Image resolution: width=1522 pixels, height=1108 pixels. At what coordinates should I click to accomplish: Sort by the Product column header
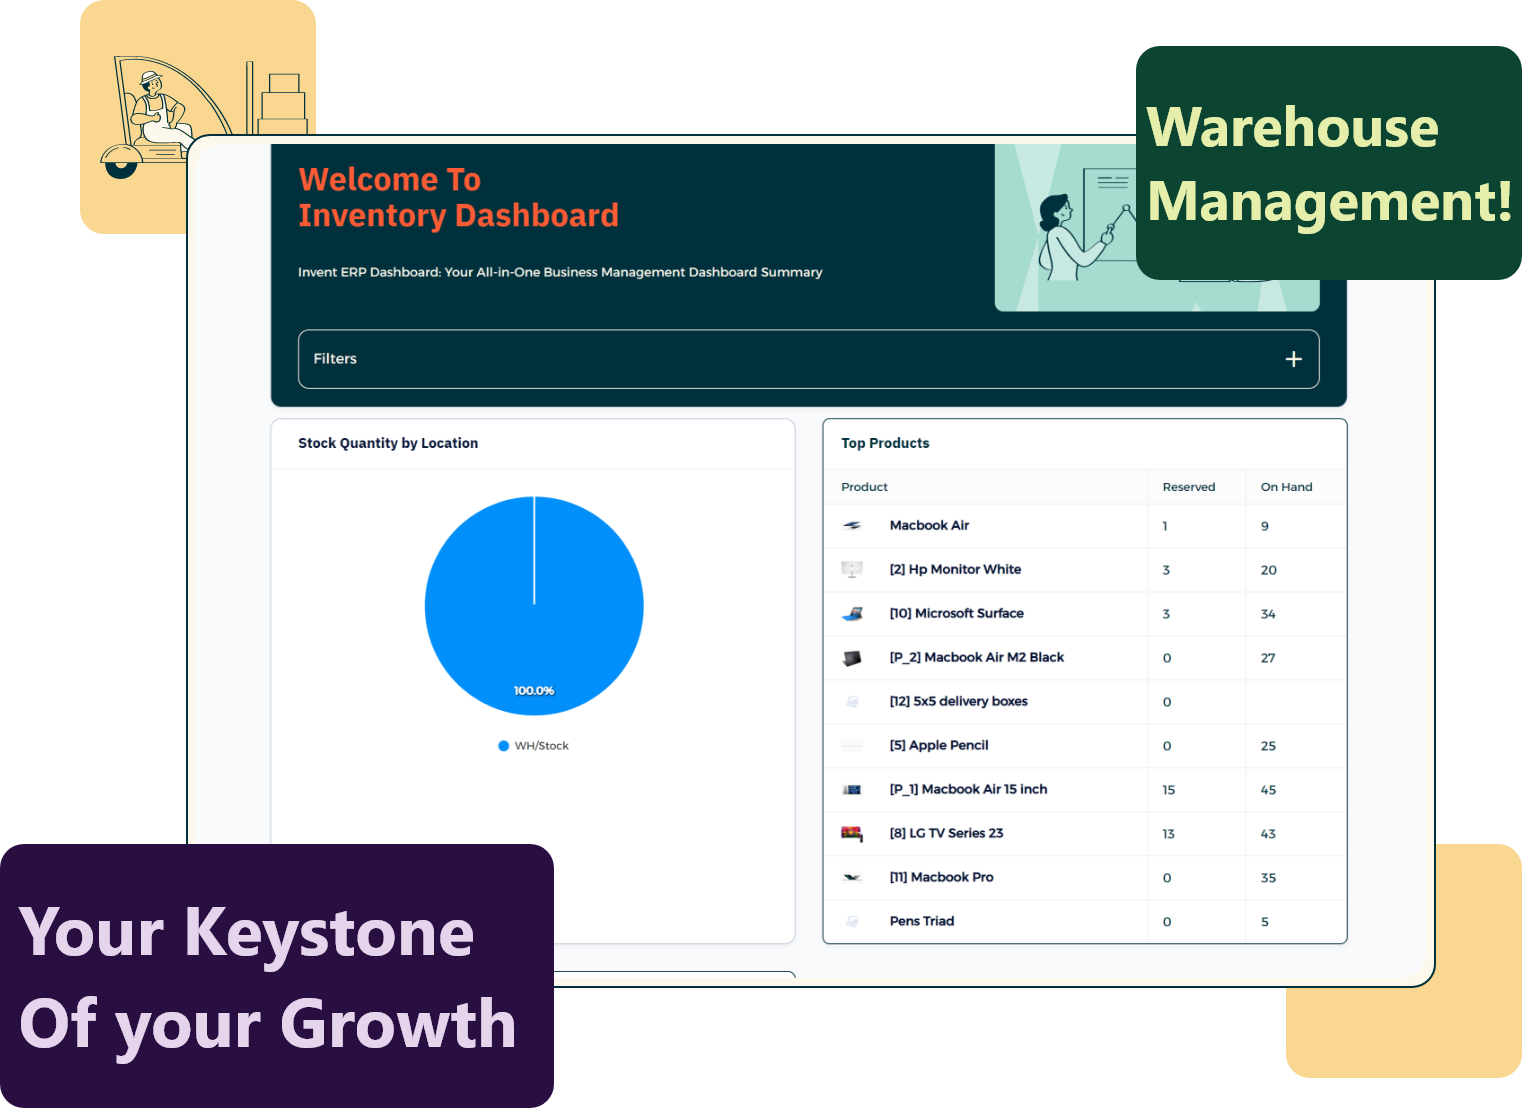(864, 487)
